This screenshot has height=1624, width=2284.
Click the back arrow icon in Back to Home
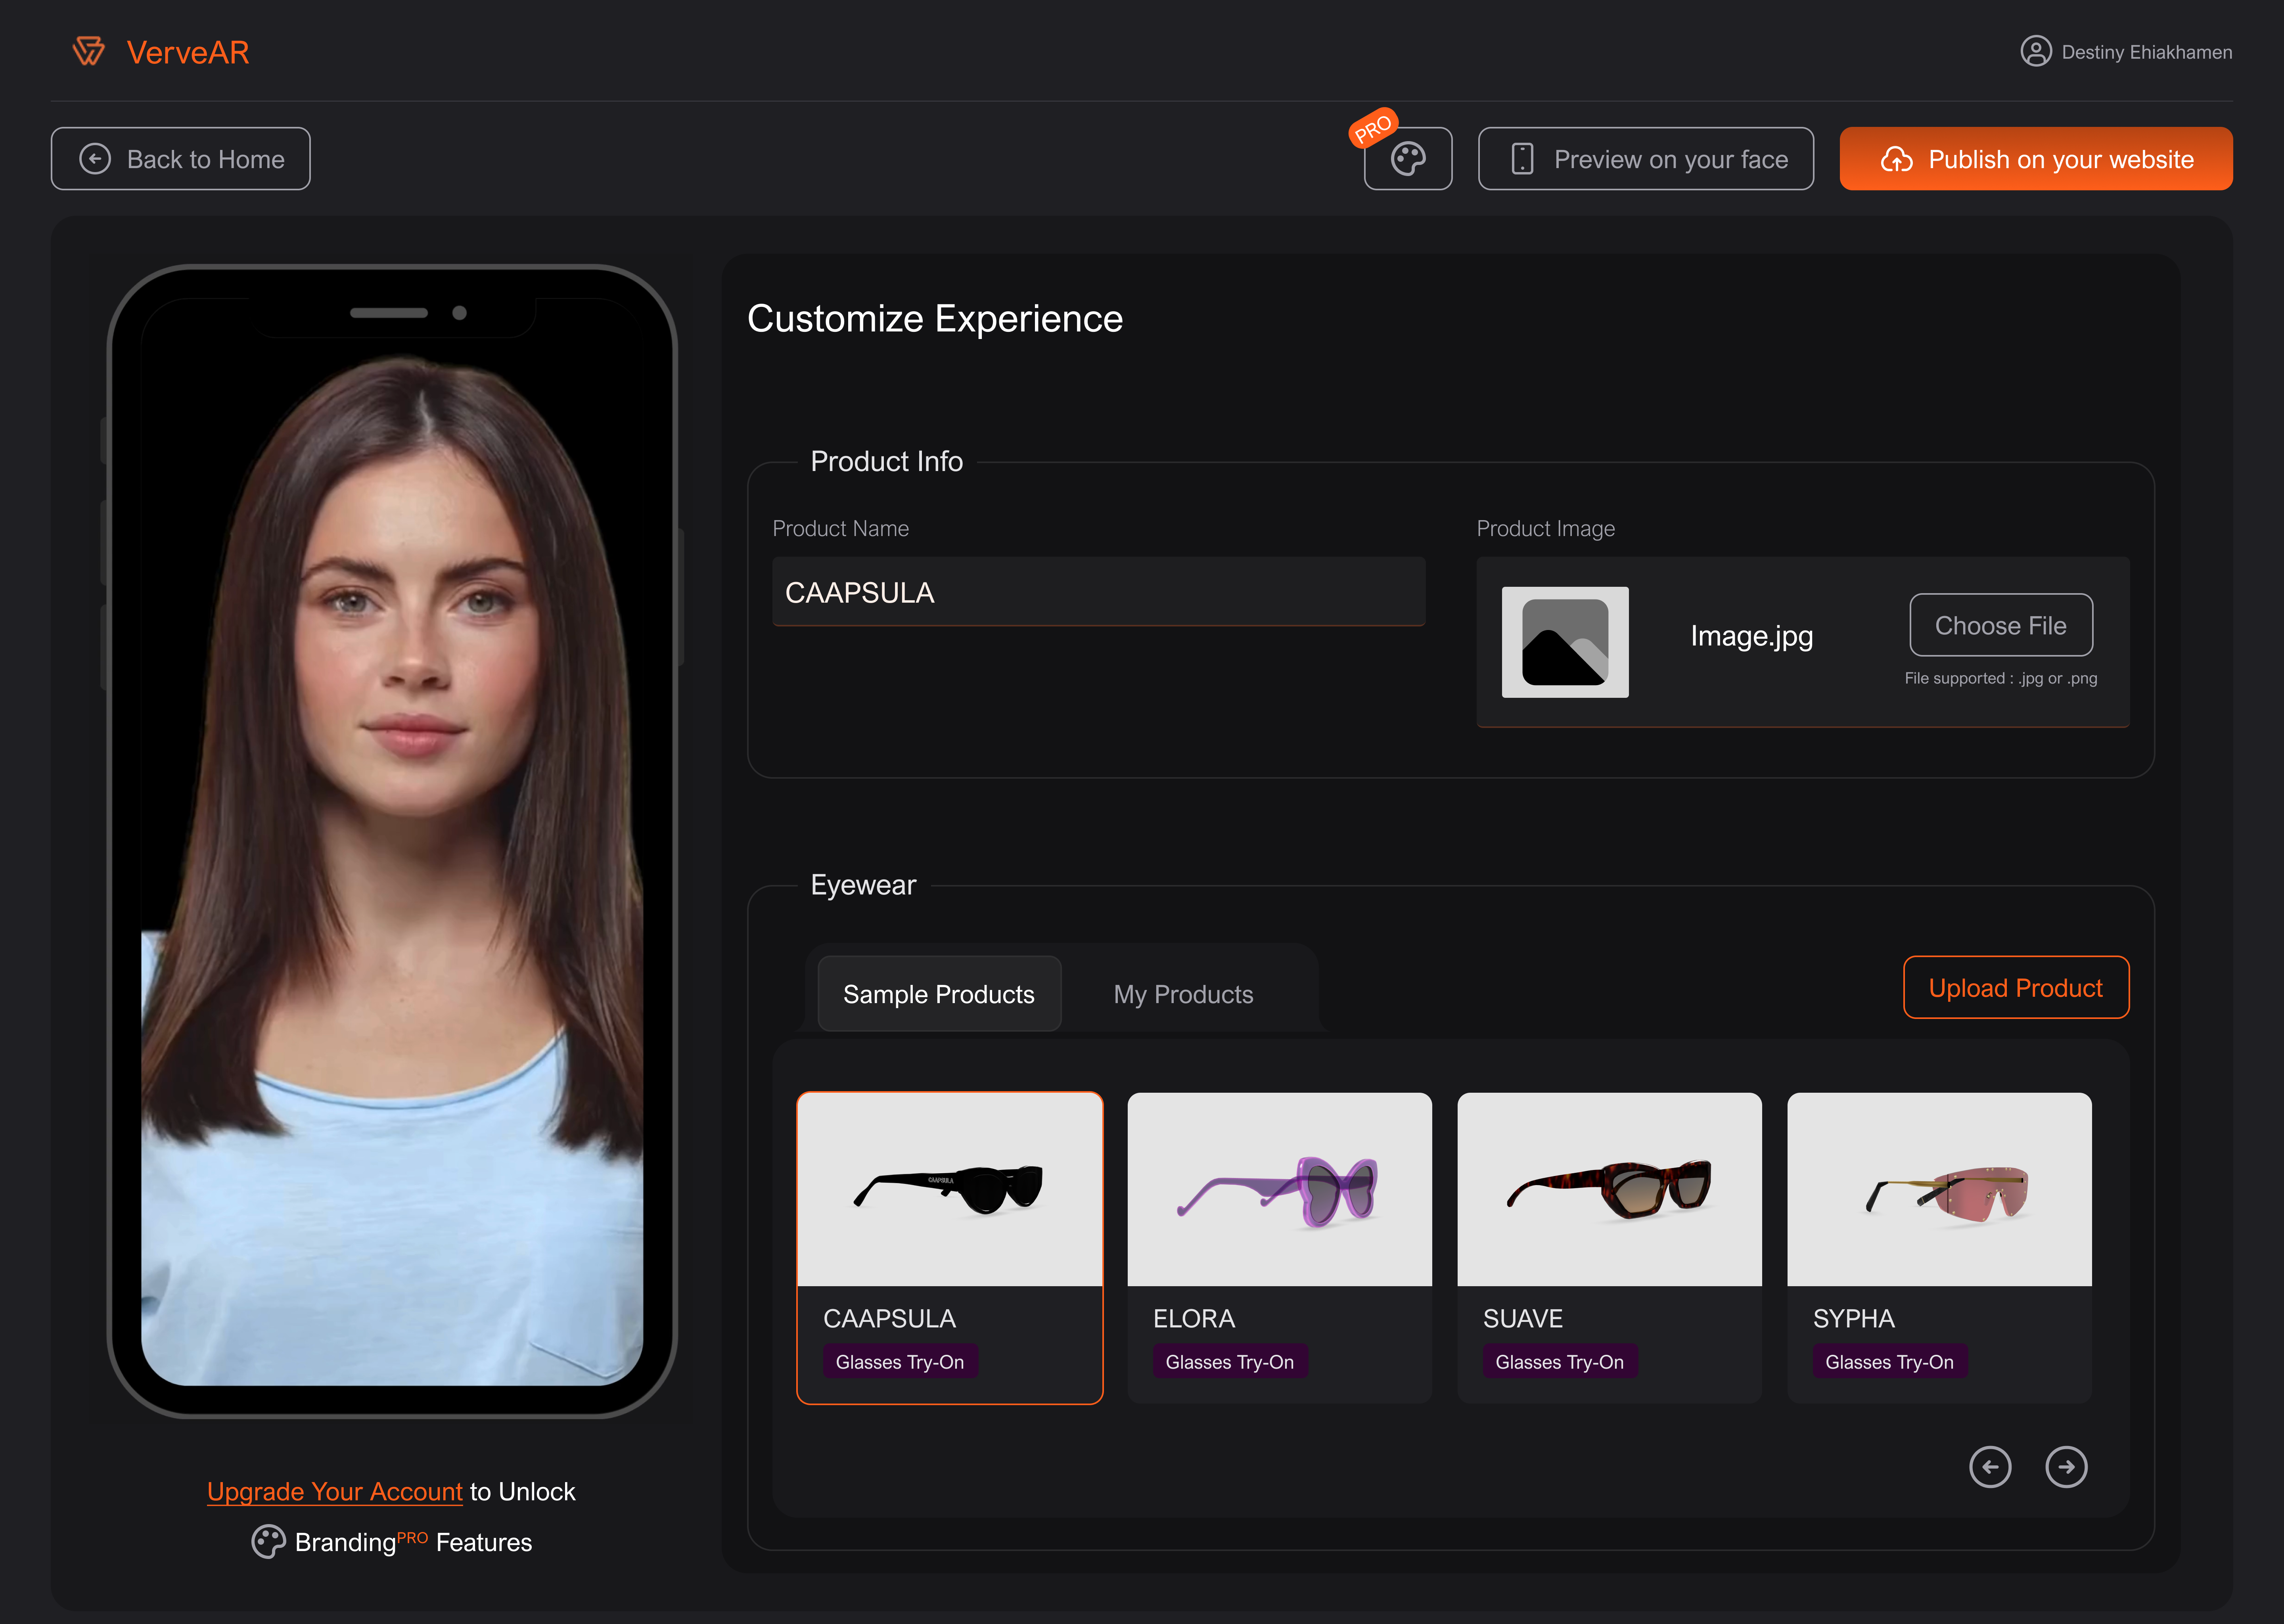95,159
